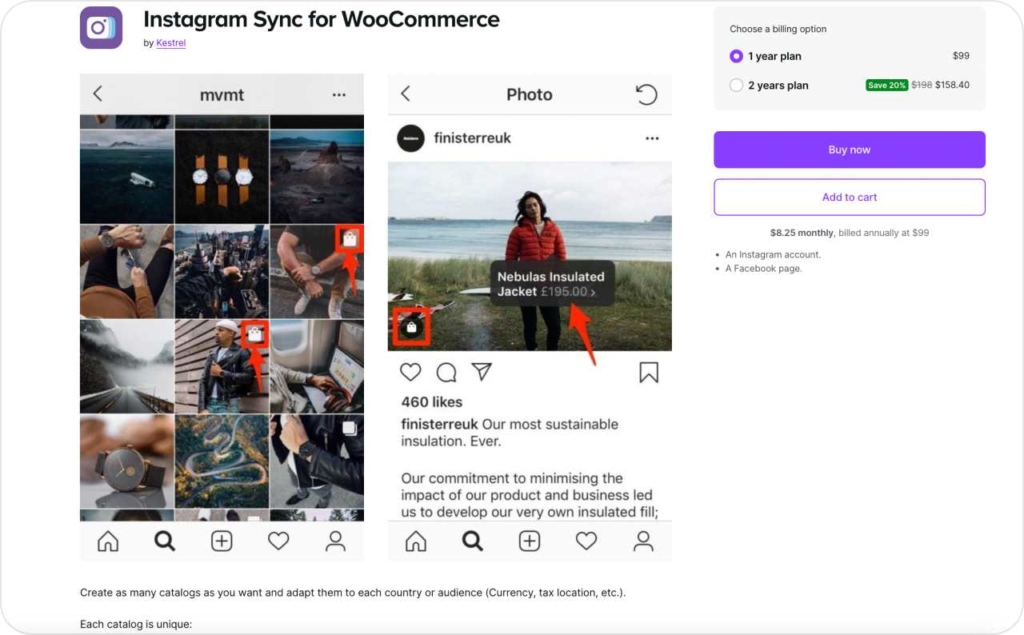Tap heart activity icon in mvmt bottom bar
Image resolution: width=1024 pixels, height=635 pixels.
278,541
